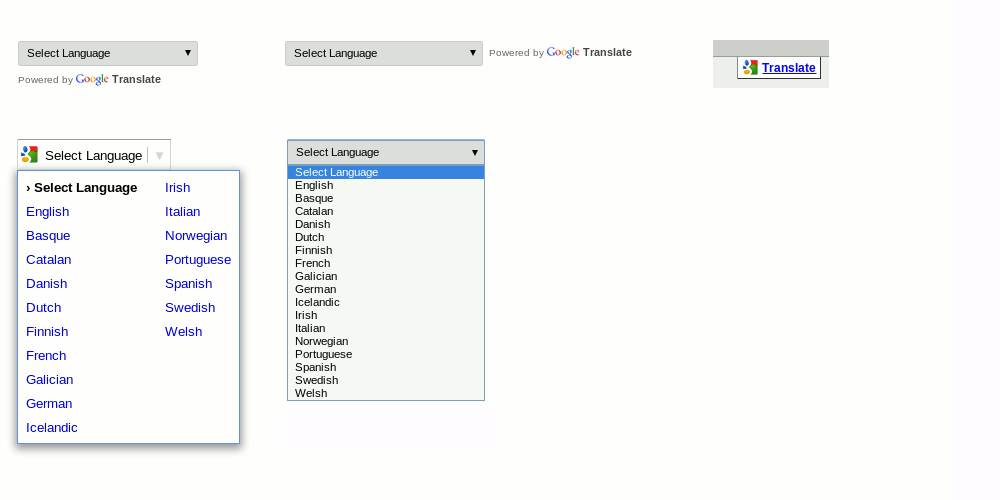1000x500 pixels.
Task: Click the blue Irish link in the popup menu
Action: 178,188
